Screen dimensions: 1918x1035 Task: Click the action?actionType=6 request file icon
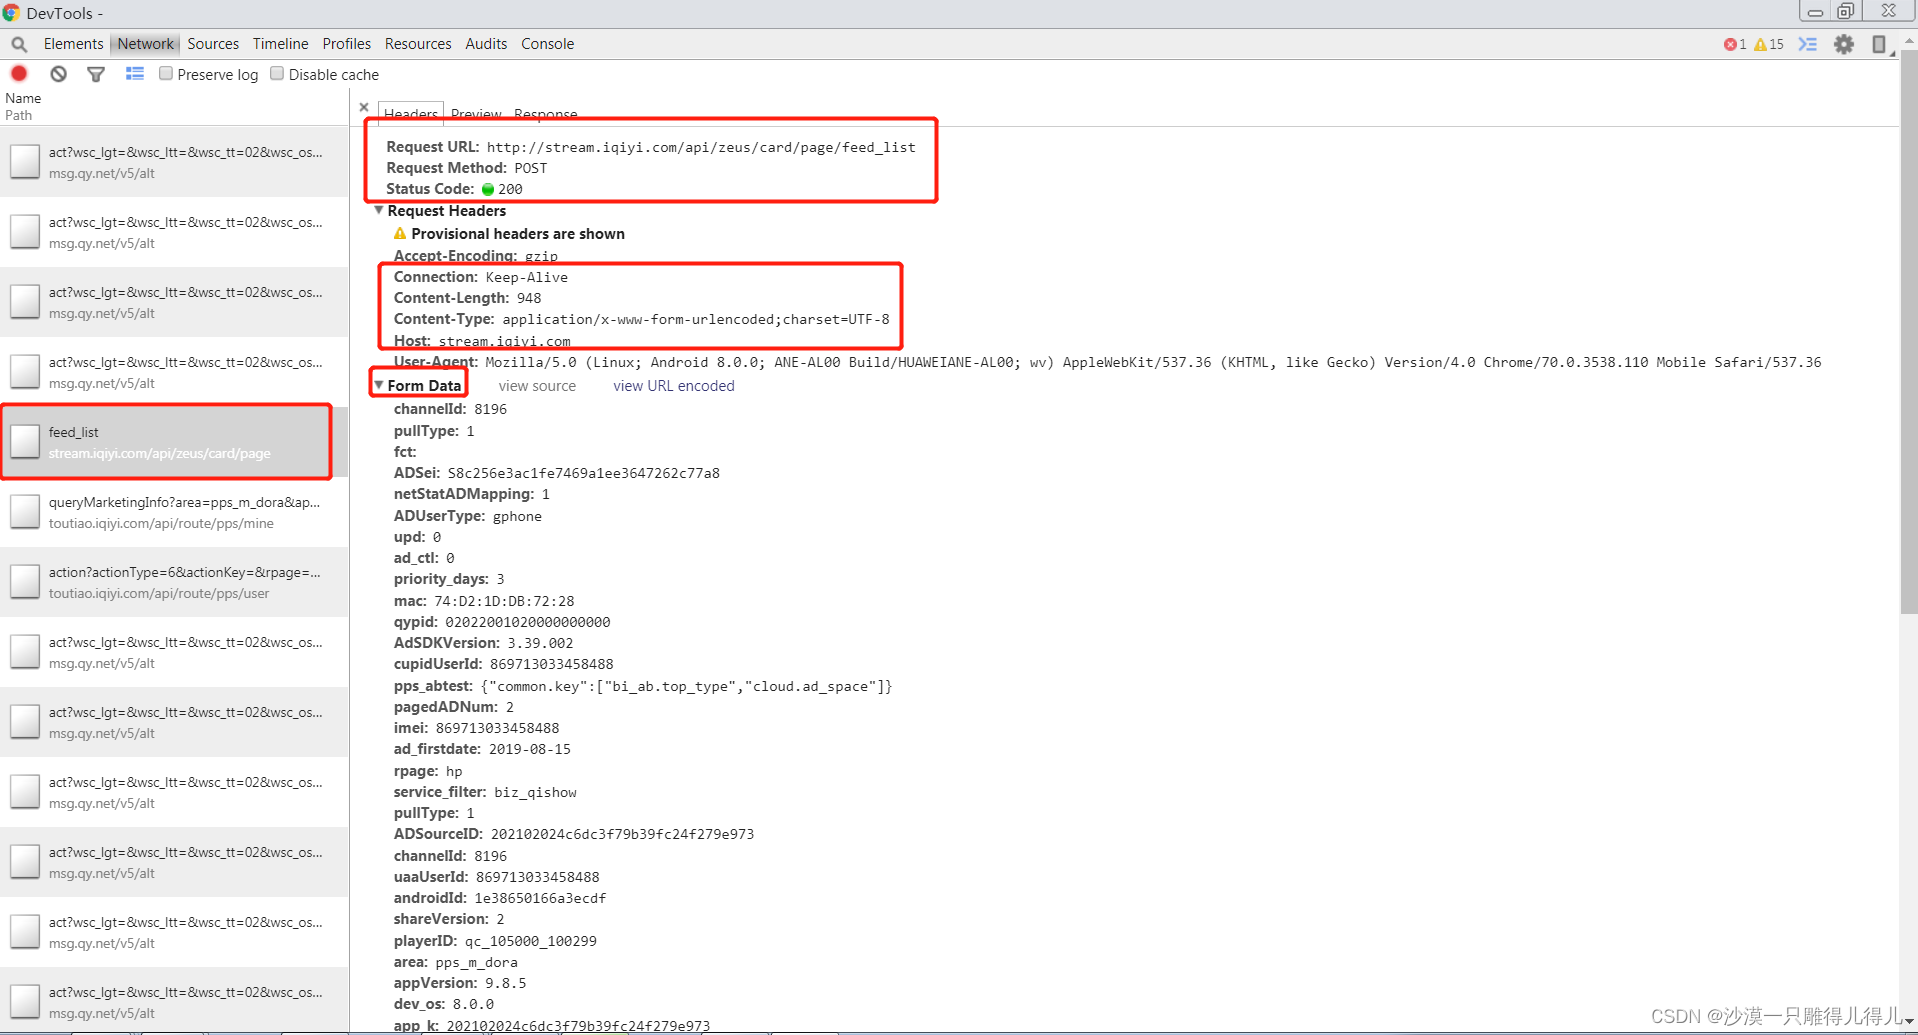pos(25,581)
